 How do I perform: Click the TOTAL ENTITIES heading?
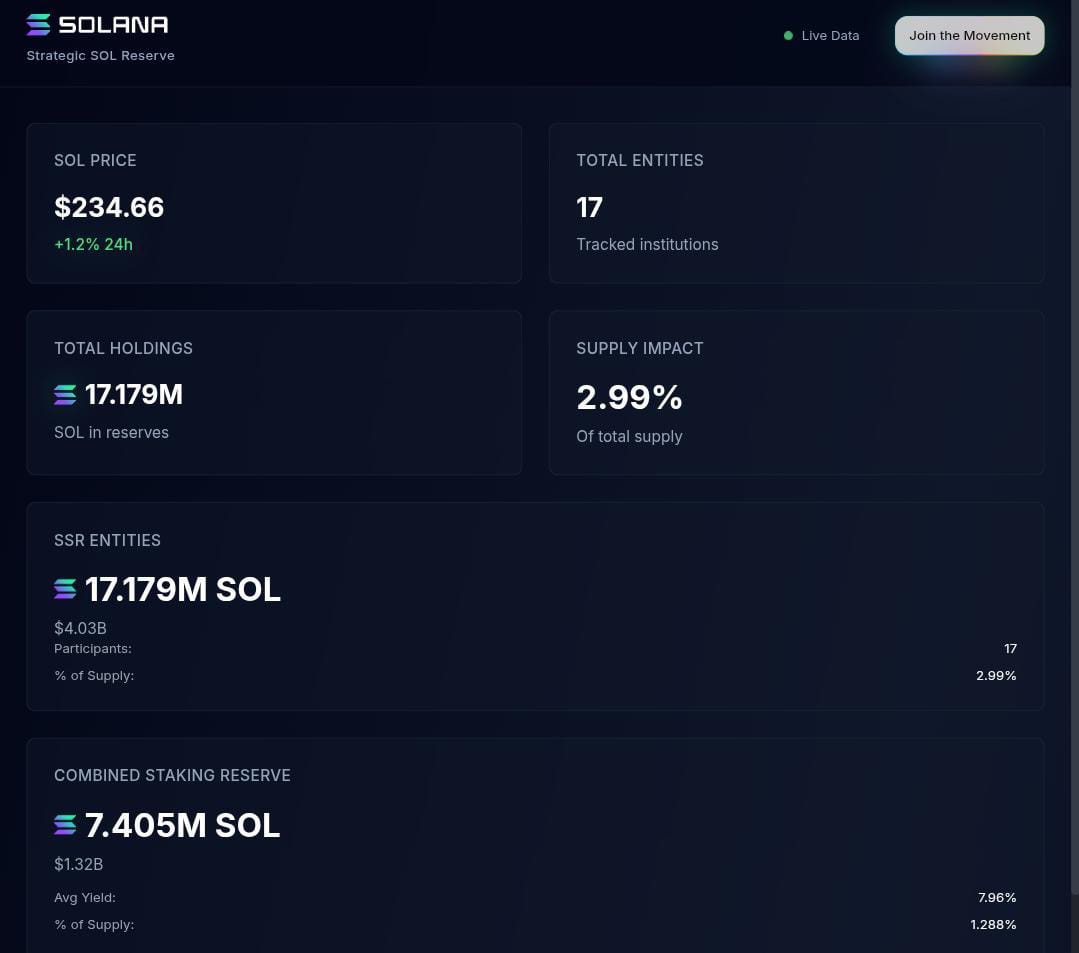click(x=639, y=160)
